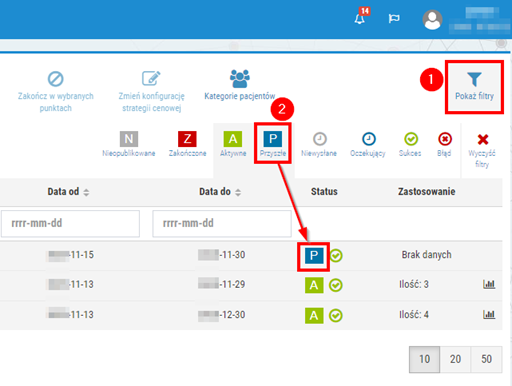Toggle the Przyszłe status filter

click(273, 144)
